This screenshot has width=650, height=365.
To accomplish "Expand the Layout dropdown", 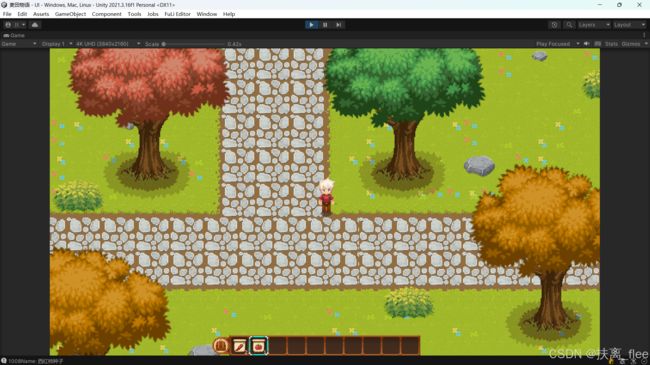I will tap(629, 25).
